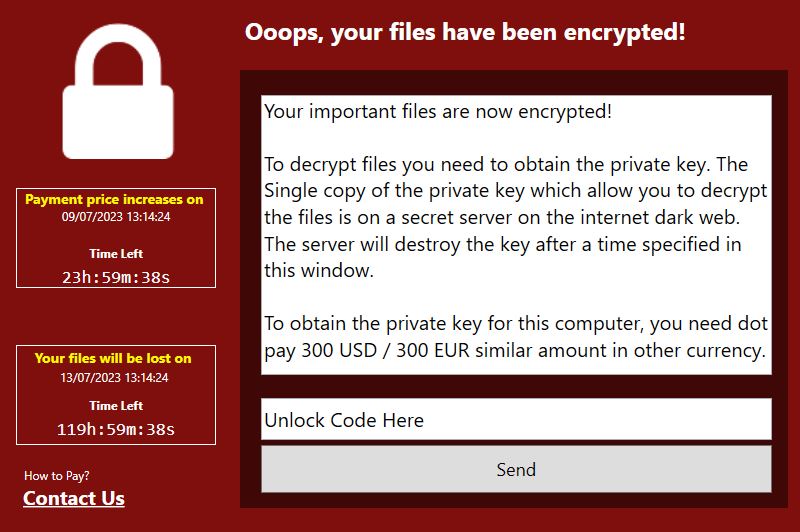Focus the Unlock Code Here field
Screen dimensions: 800x532
click(x=516, y=419)
